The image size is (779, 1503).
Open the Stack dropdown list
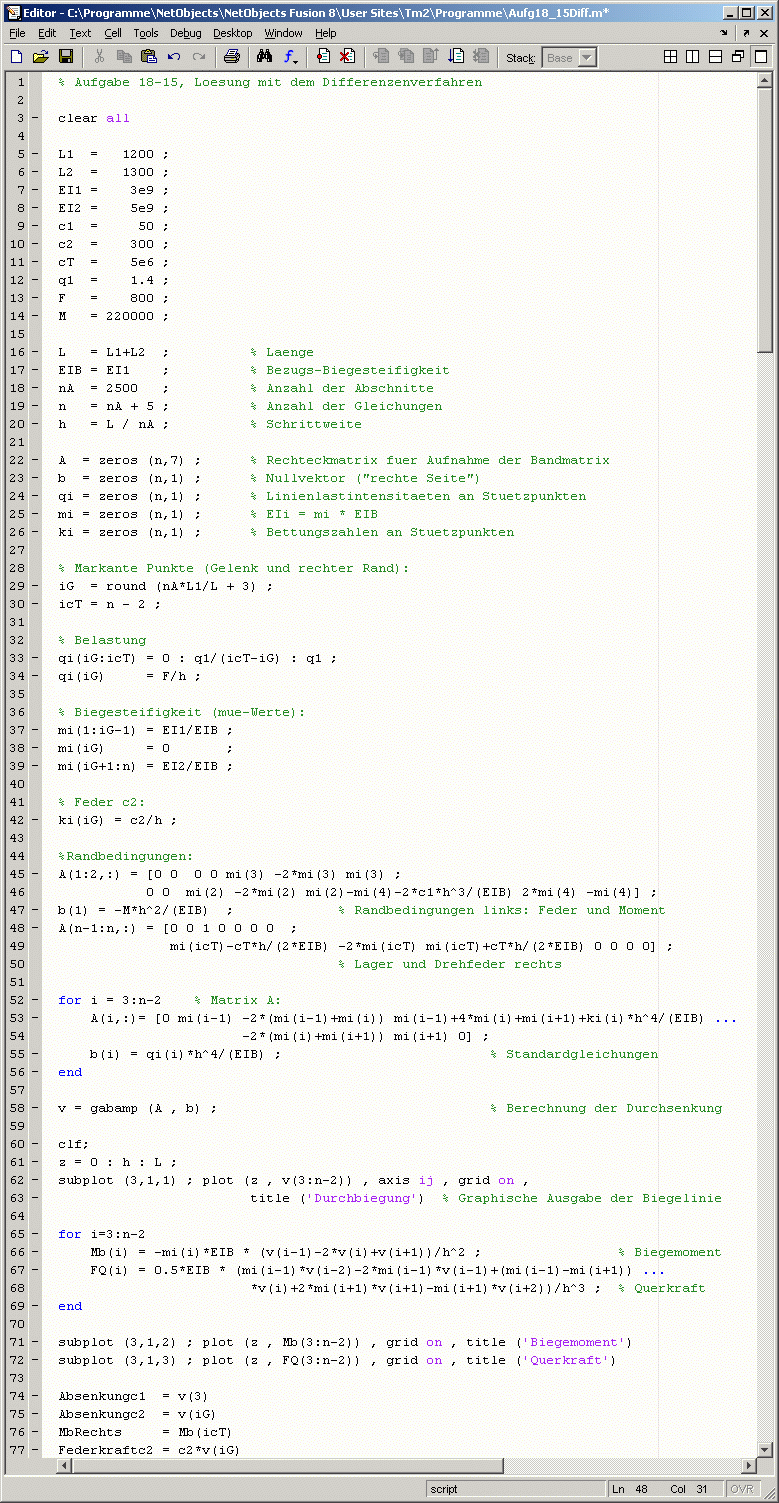[x=586, y=58]
